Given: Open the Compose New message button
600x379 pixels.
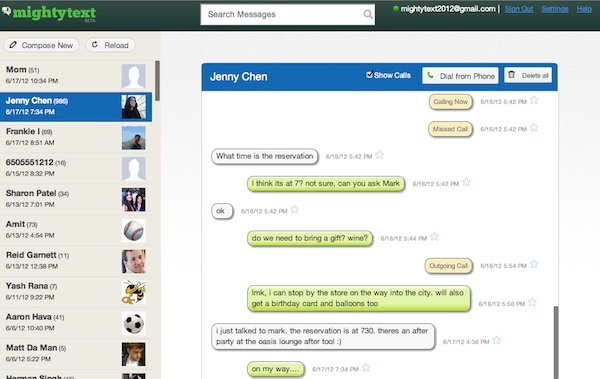Looking at the screenshot, I should click(x=41, y=45).
